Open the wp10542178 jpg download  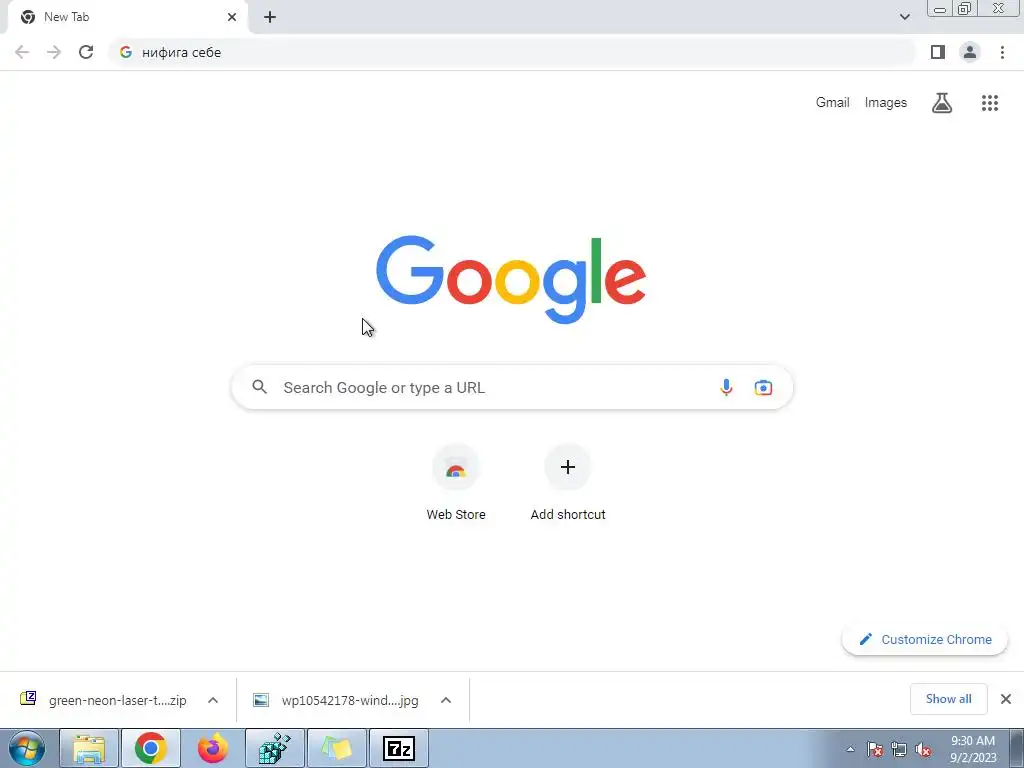point(336,700)
